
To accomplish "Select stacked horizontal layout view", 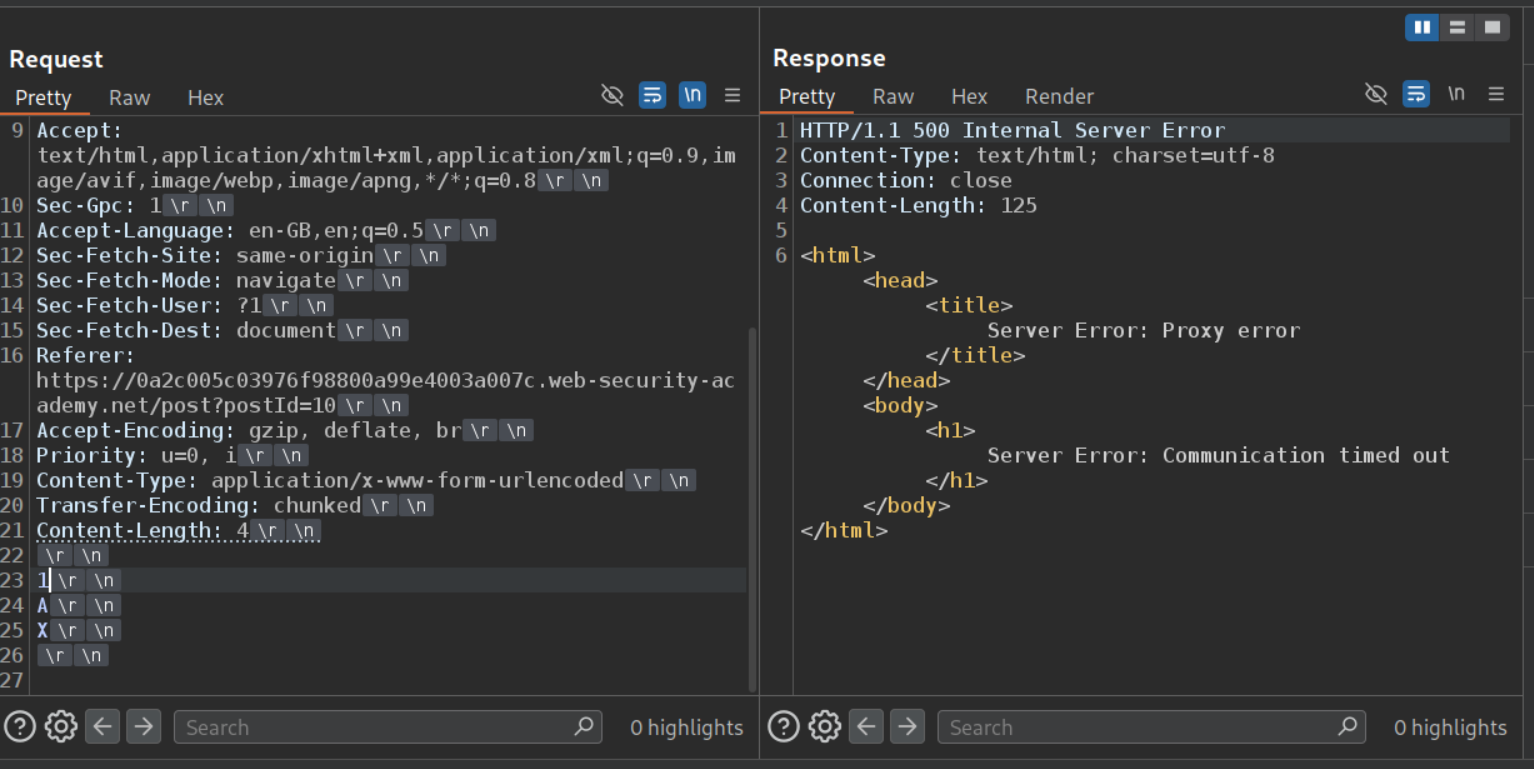I will (x=1457, y=28).
